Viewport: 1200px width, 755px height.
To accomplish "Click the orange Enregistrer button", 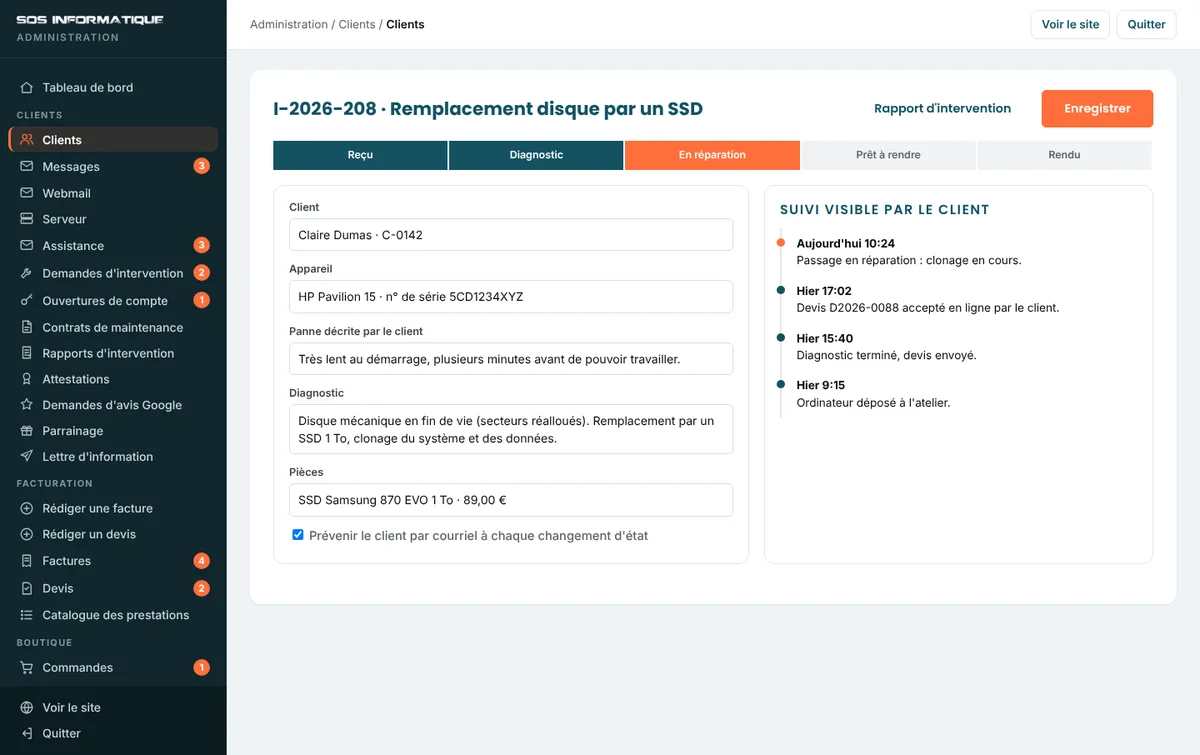I will 1097,109.
